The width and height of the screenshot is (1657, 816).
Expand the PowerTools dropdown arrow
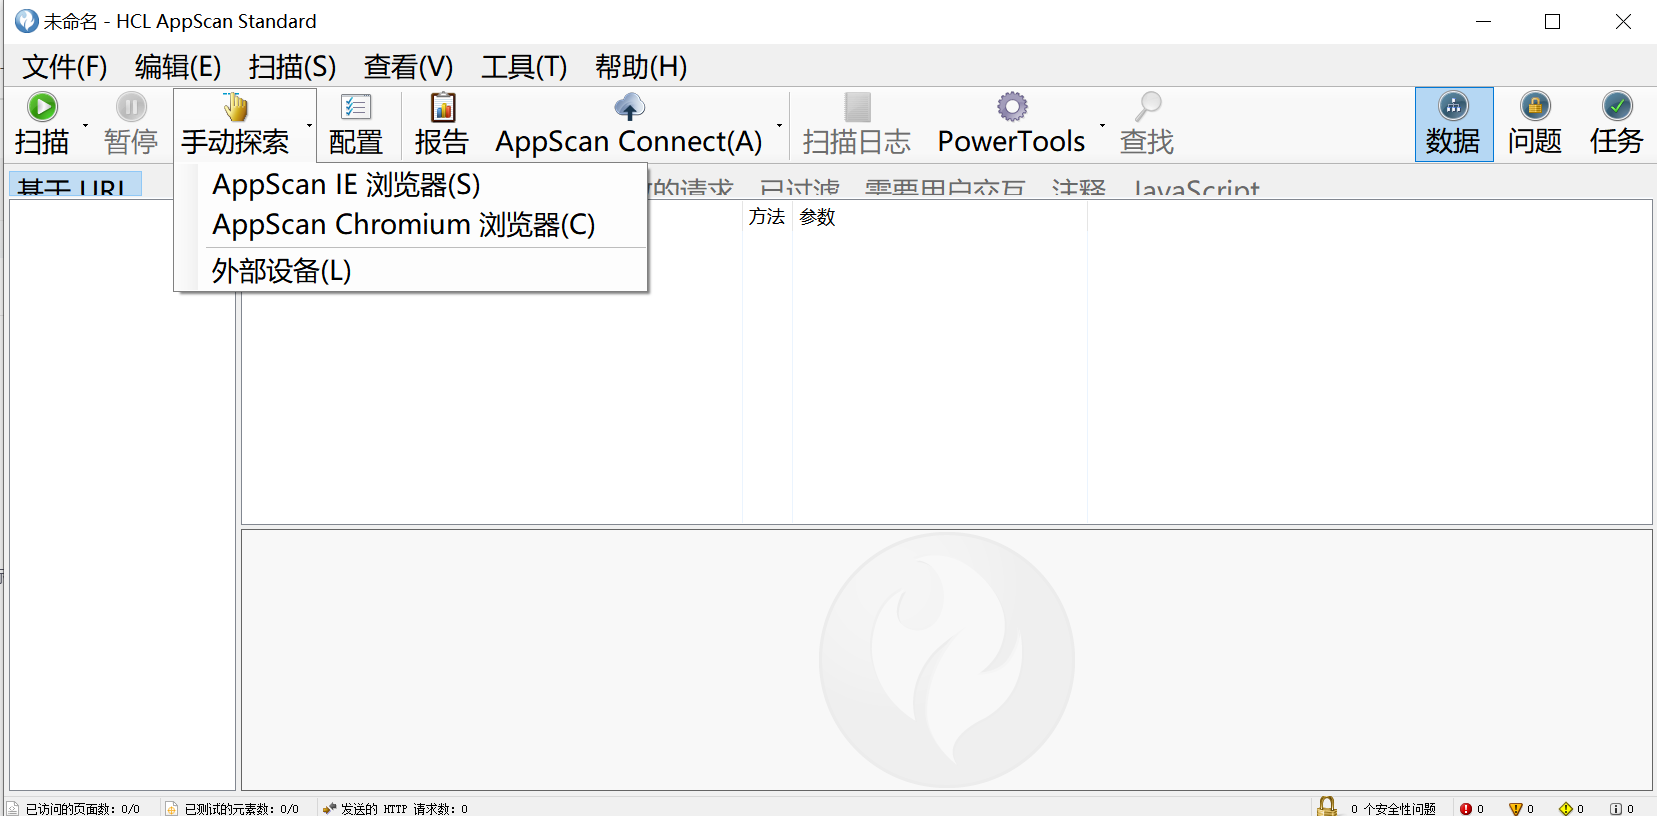pos(1102,126)
